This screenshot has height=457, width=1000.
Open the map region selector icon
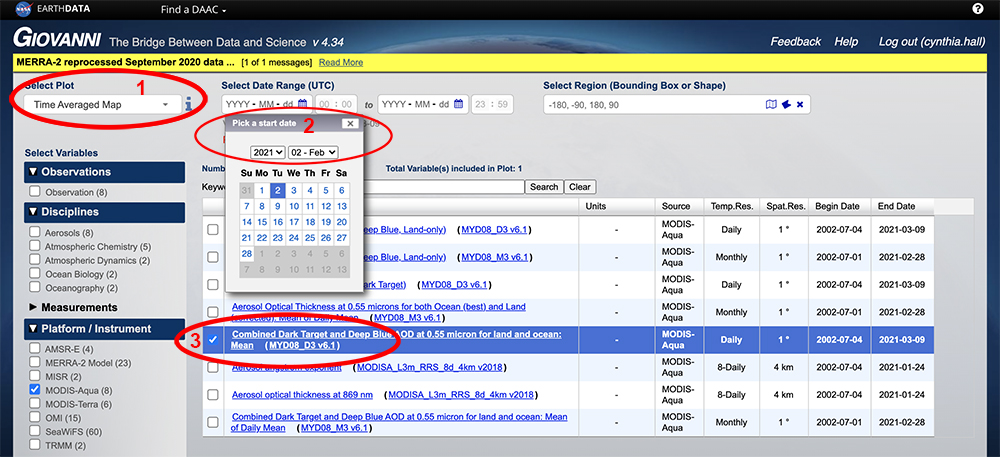coord(770,105)
